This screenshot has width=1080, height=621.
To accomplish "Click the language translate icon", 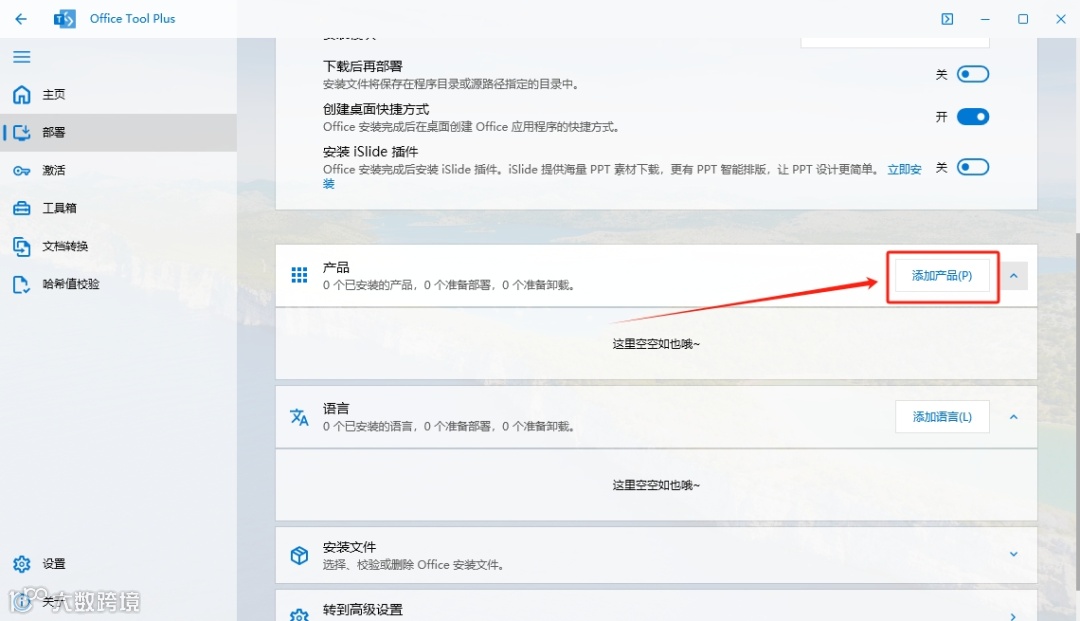I will (x=299, y=417).
